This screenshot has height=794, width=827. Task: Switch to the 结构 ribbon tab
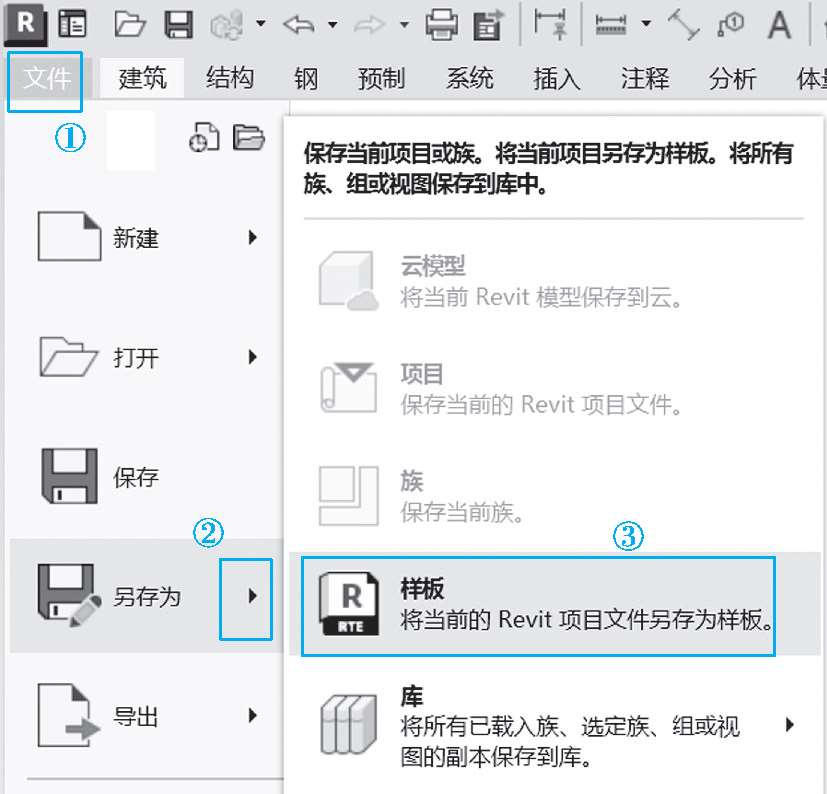[x=230, y=78]
